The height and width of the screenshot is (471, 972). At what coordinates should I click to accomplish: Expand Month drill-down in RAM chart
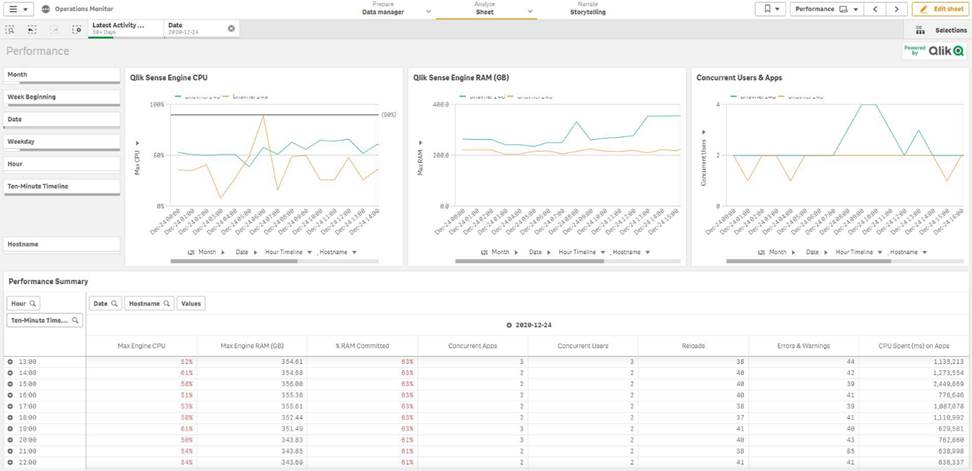click(x=516, y=252)
